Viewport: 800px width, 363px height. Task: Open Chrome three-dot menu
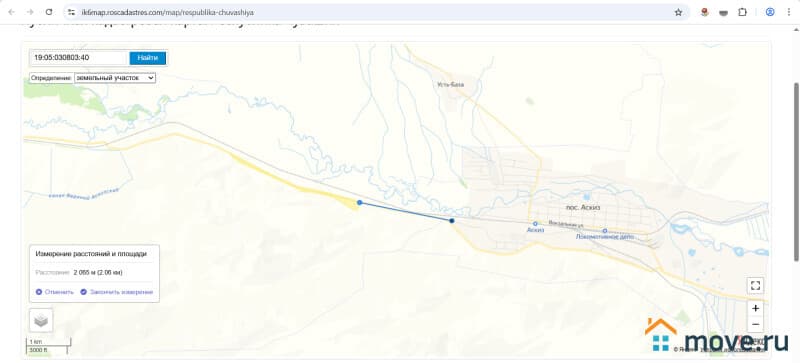(788, 12)
